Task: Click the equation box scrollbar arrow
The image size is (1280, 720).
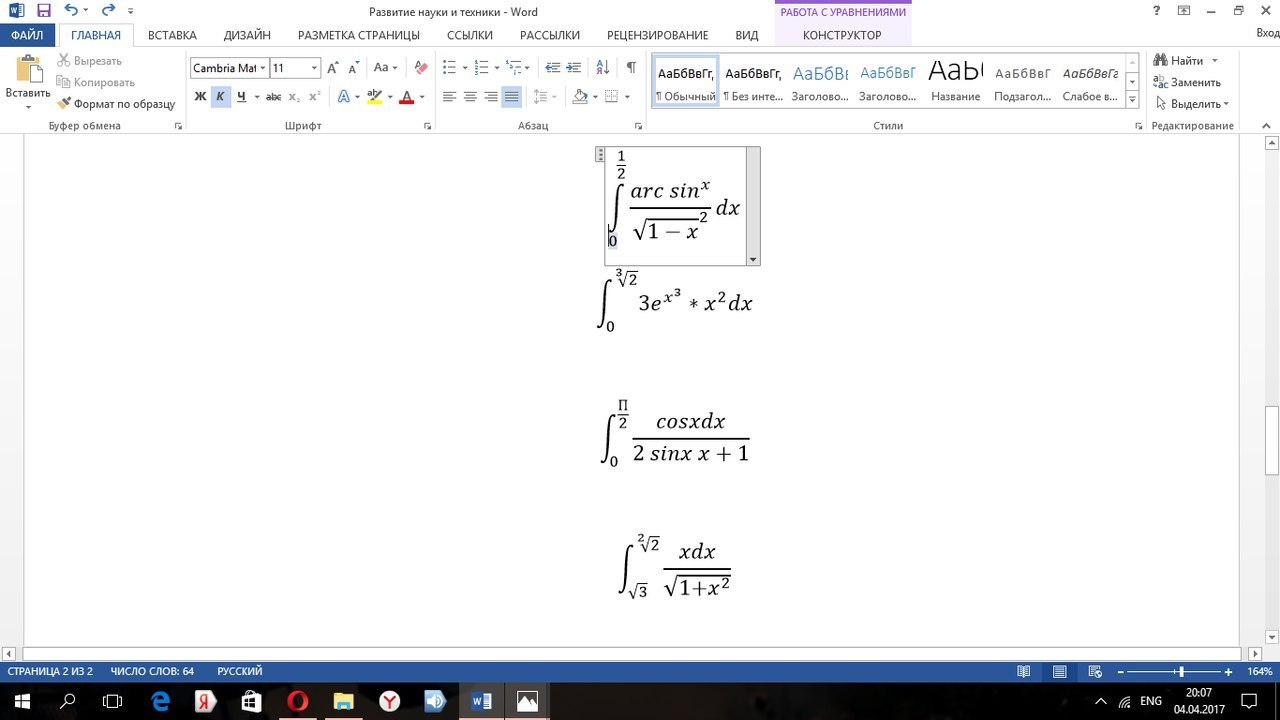Action: point(752,258)
